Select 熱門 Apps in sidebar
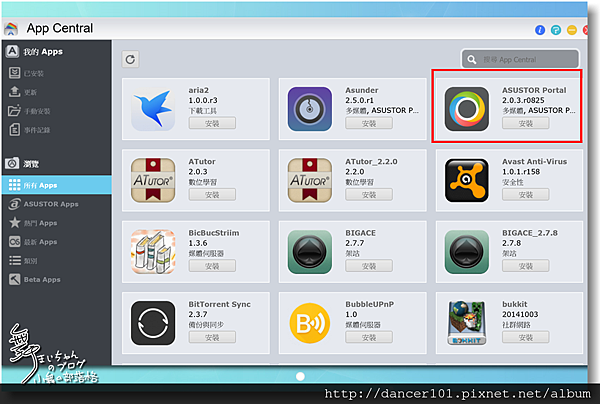The width and height of the screenshot is (600, 404). [57, 223]
